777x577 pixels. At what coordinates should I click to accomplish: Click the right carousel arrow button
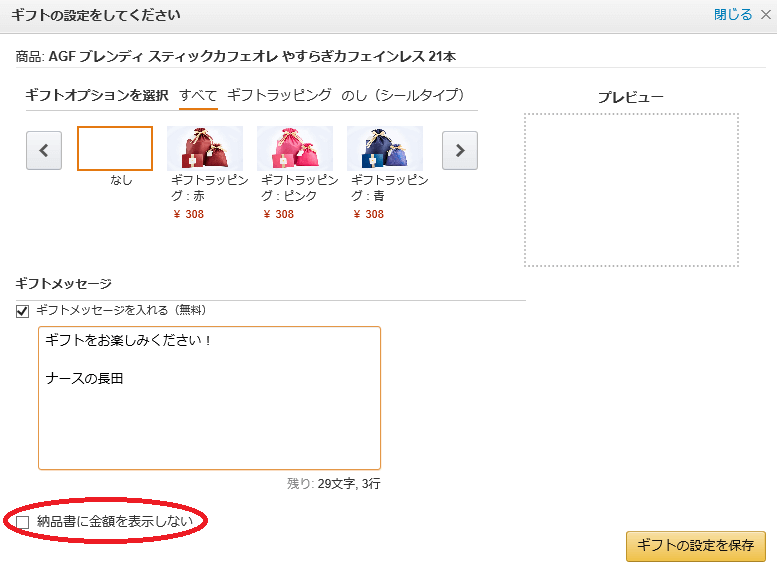pyautogui.click(x=459, y=150)
